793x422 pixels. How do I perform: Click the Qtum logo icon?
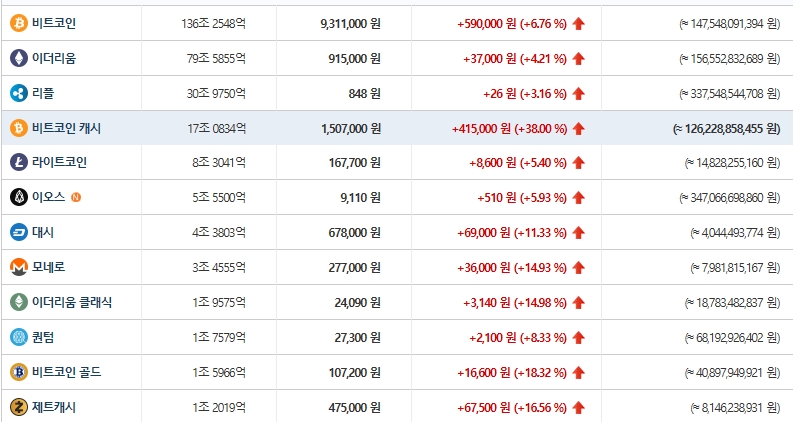click(19, 337)
